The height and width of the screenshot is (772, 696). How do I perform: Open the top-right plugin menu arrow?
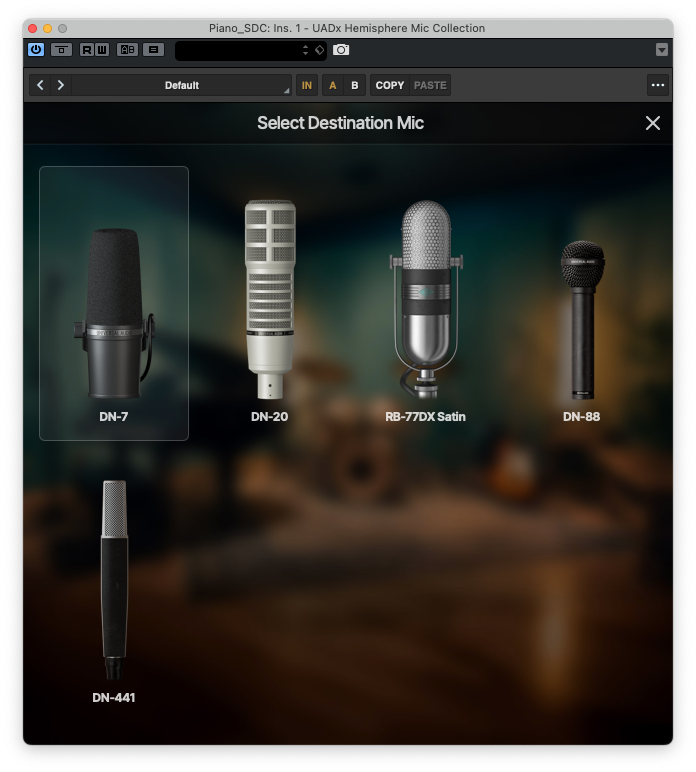coord(661,50)
